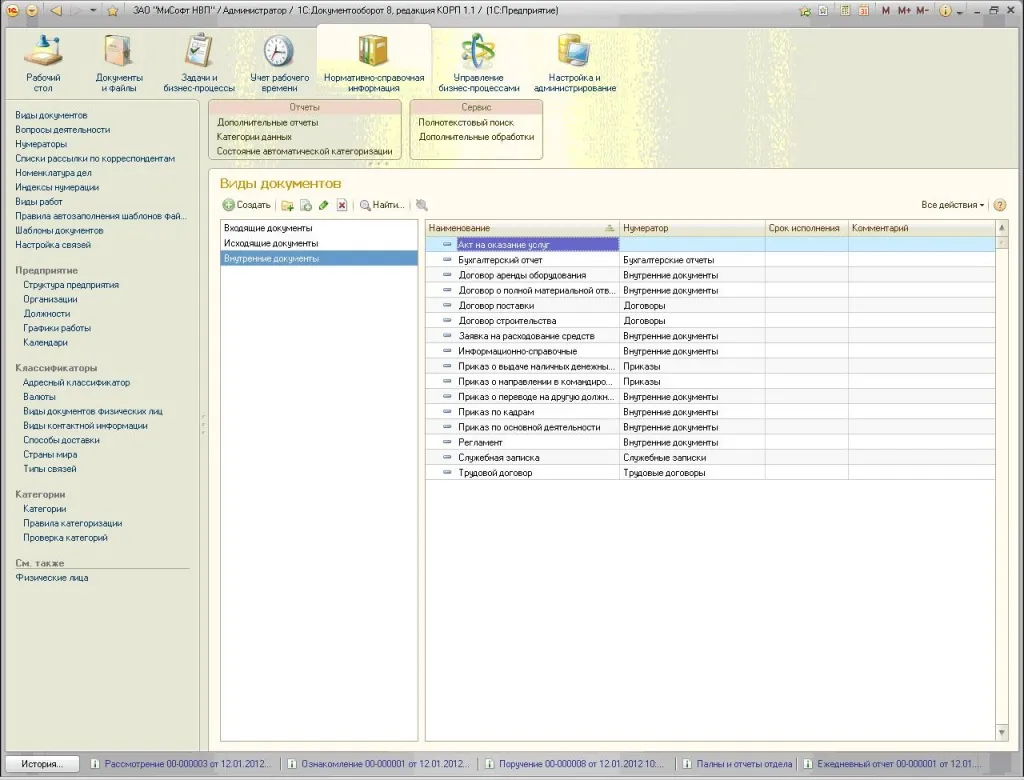Open Настройка и администрирование section
The width and height of the screenshot is (1024, 780).
(x=574, y=61)
